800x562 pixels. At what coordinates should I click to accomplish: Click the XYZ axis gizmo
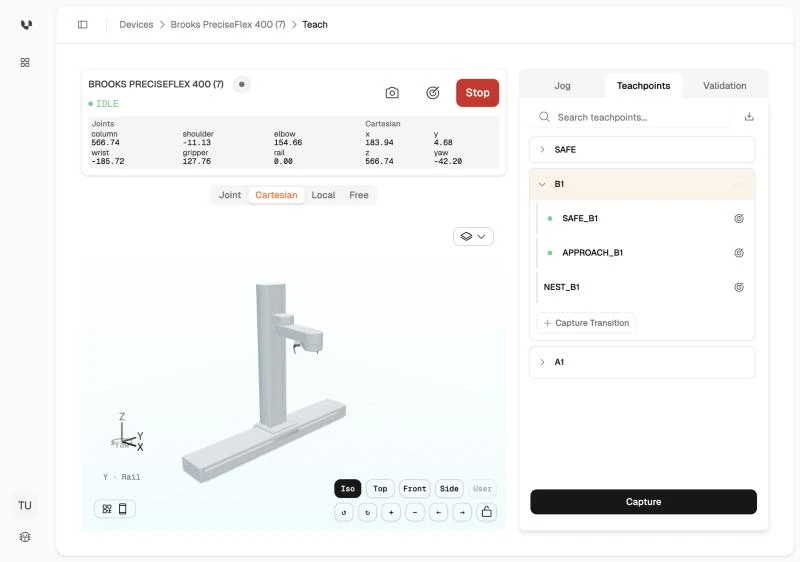[x=128, y=433]
